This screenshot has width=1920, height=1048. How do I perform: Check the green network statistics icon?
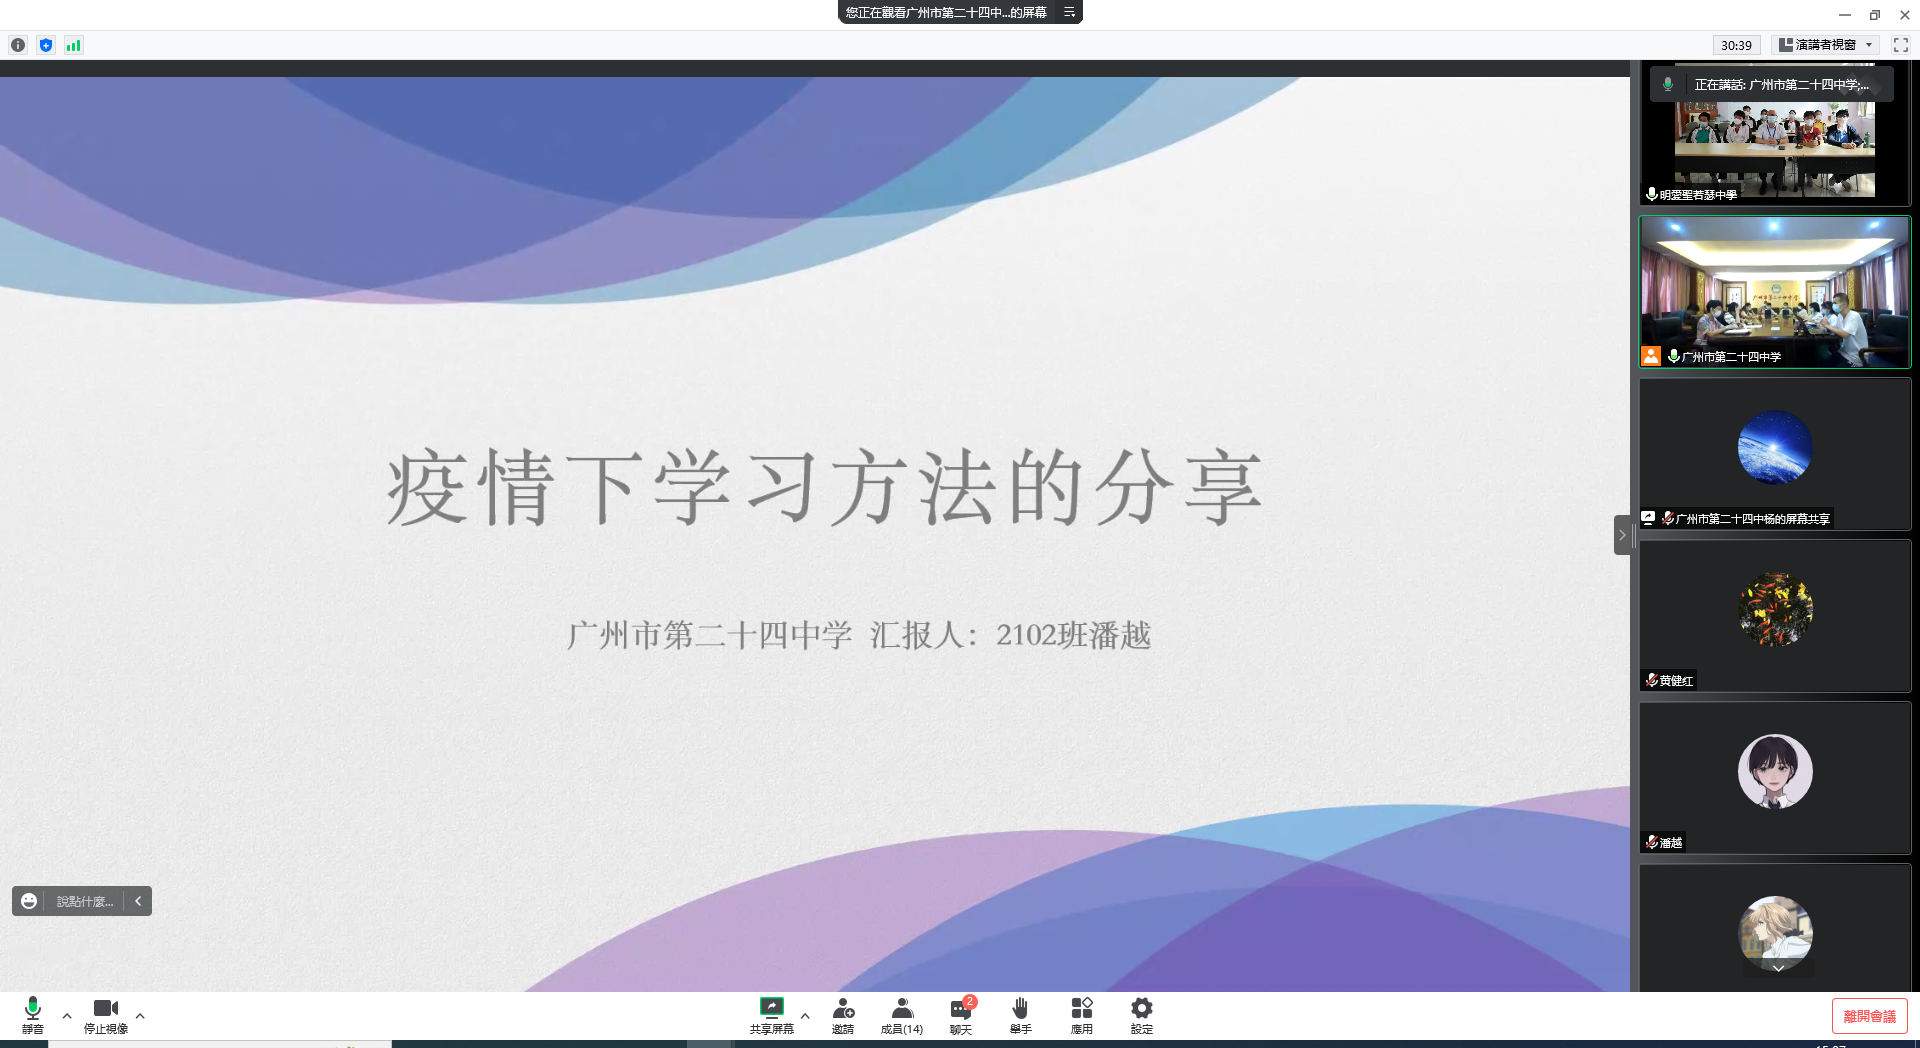74,45
